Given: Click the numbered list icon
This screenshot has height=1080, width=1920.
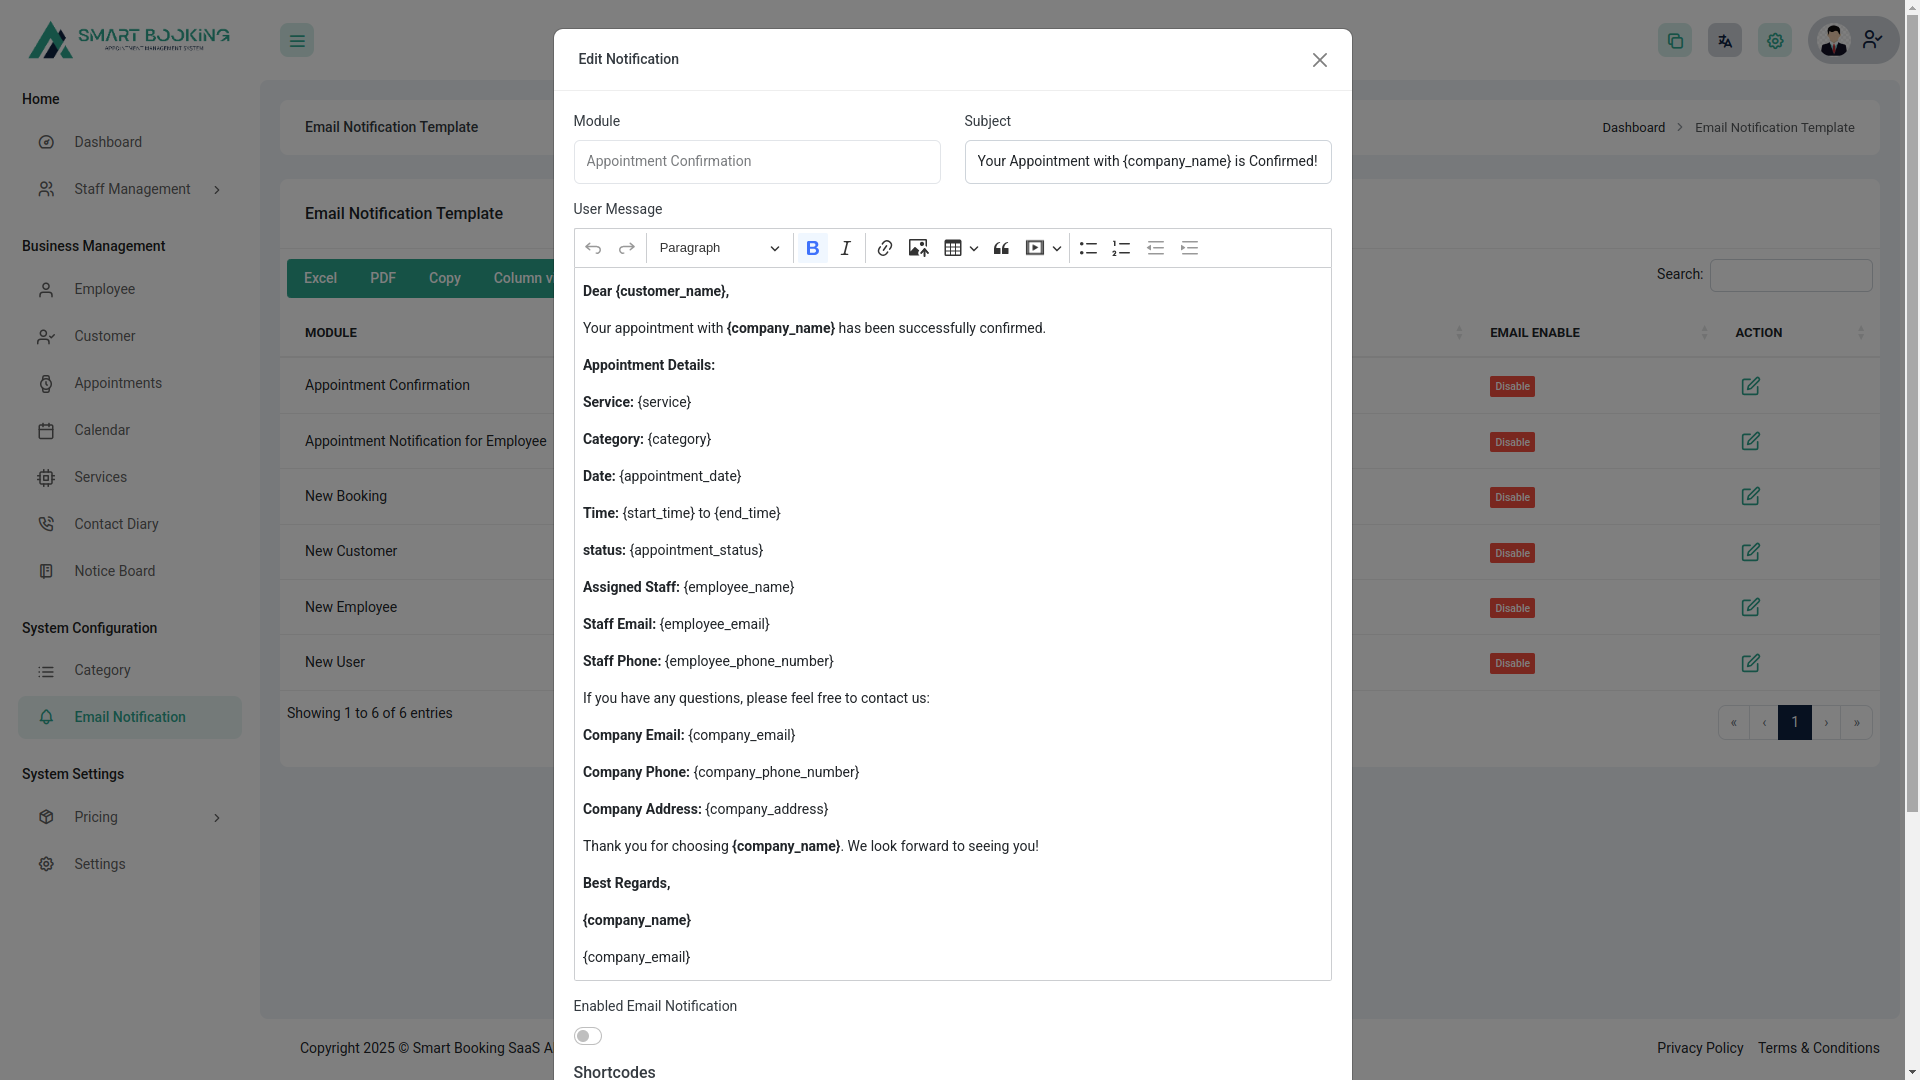Looking at the screenshot, I should [x=1120, y=248].
